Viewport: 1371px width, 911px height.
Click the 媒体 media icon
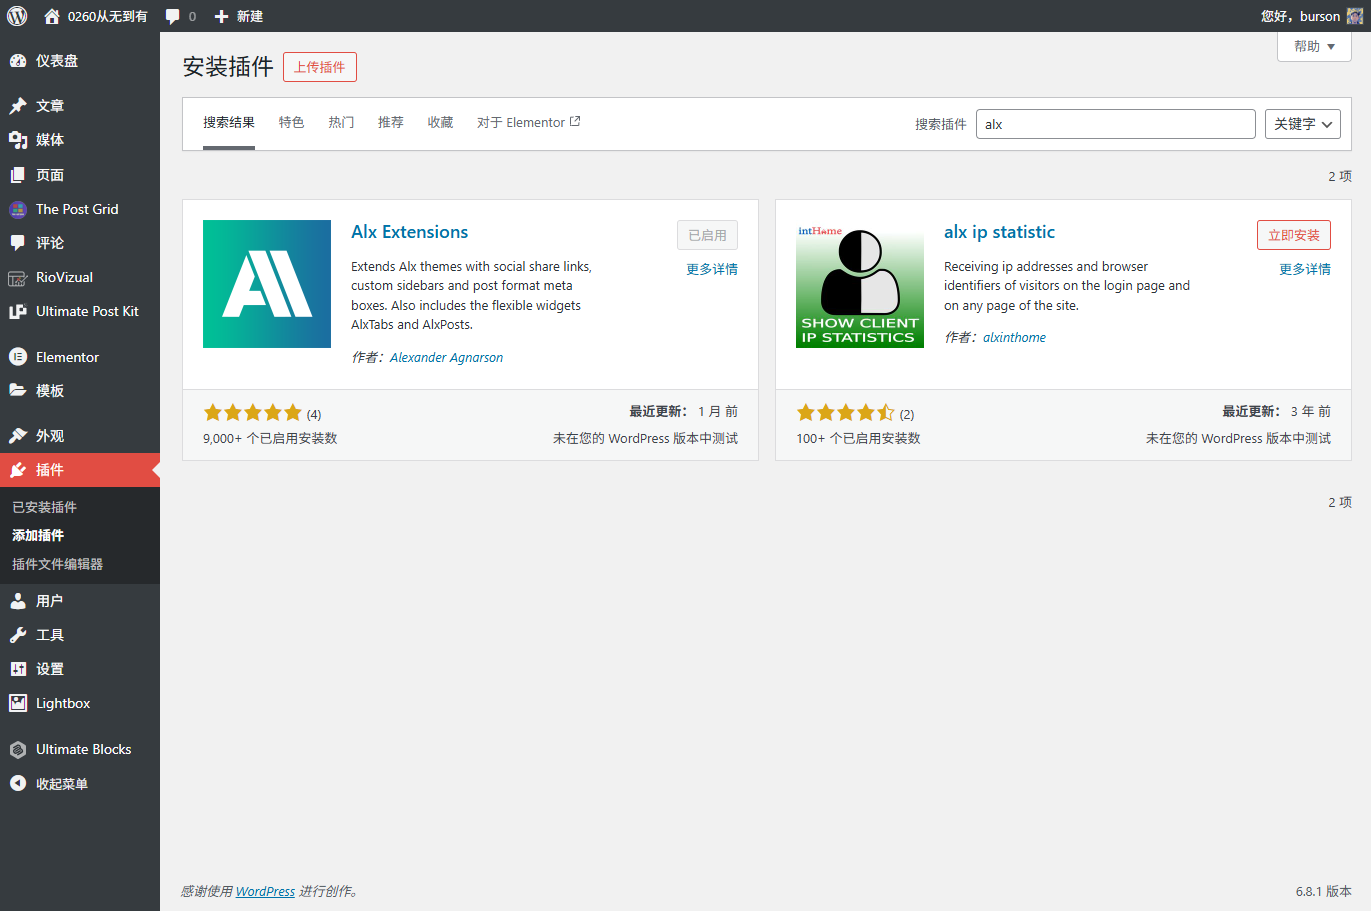[x=18, y=140]
